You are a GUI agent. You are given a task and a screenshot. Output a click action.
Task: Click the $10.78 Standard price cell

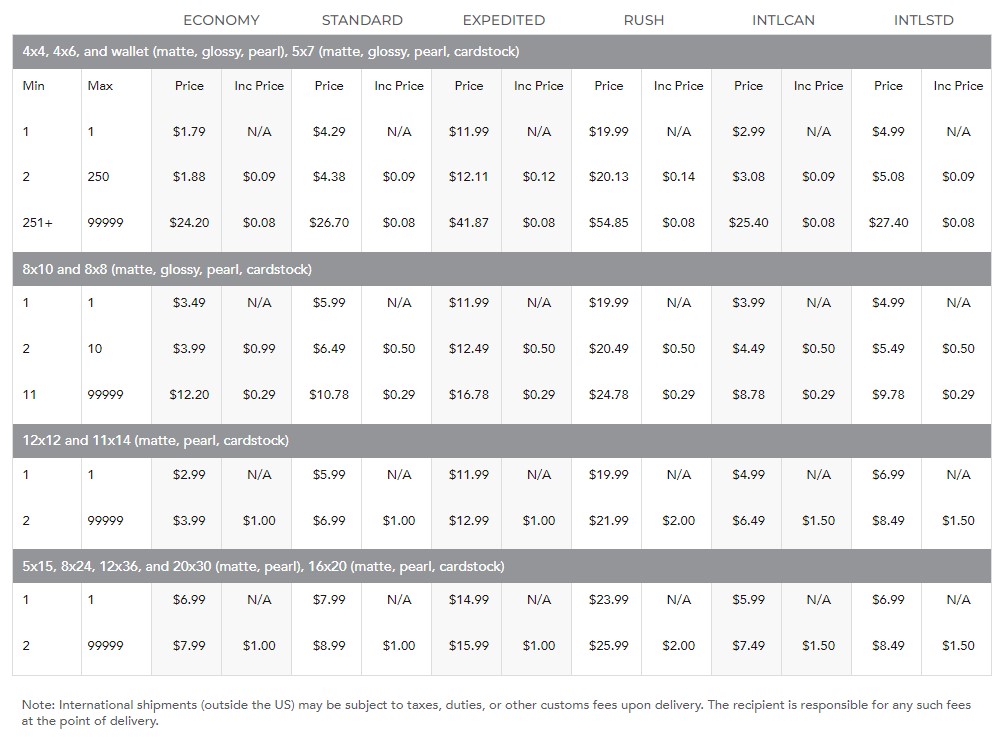(329, 394)
